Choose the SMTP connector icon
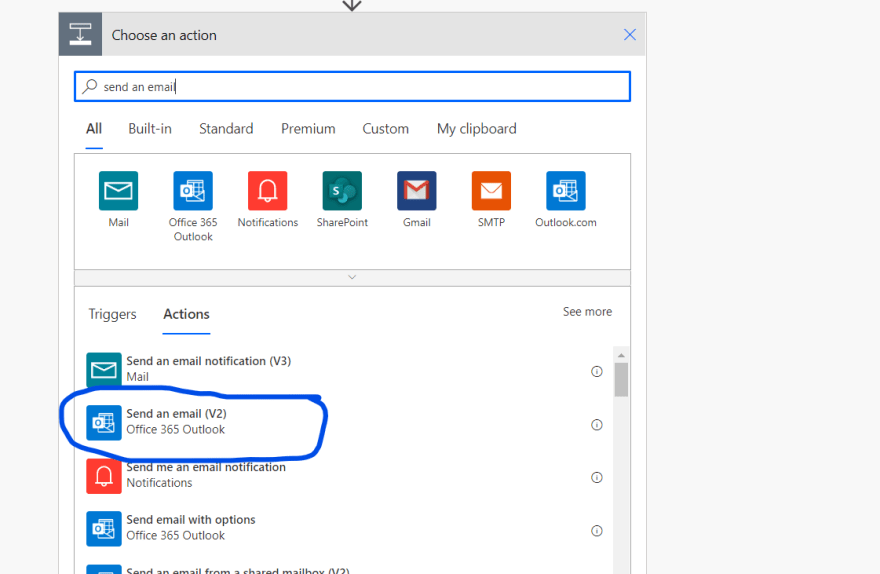 (x=491, y=191)
